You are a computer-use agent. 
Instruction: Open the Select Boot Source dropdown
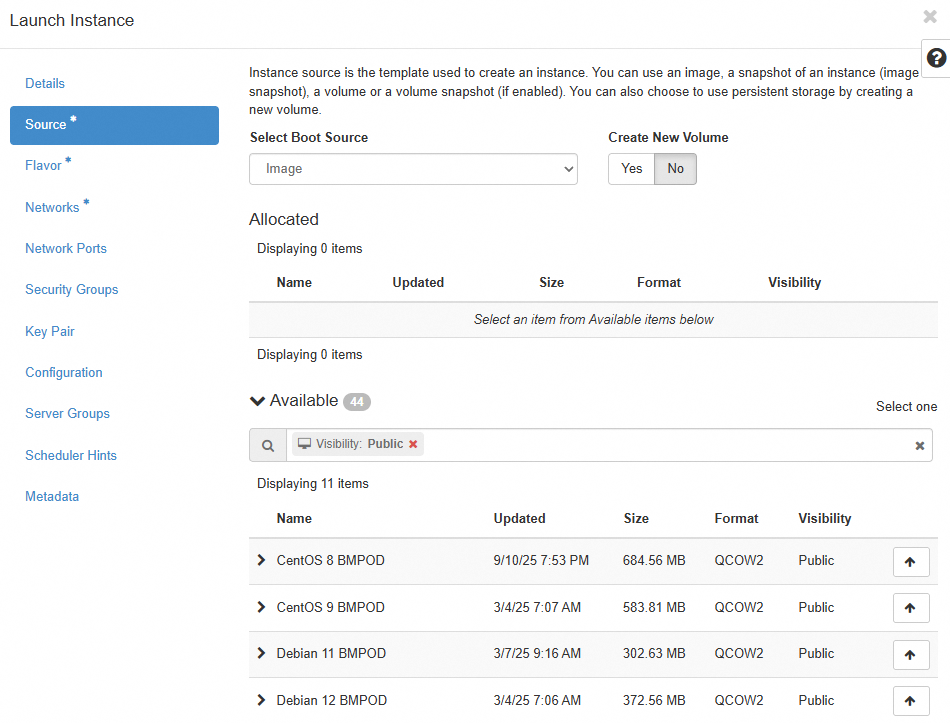coord(413,169)
